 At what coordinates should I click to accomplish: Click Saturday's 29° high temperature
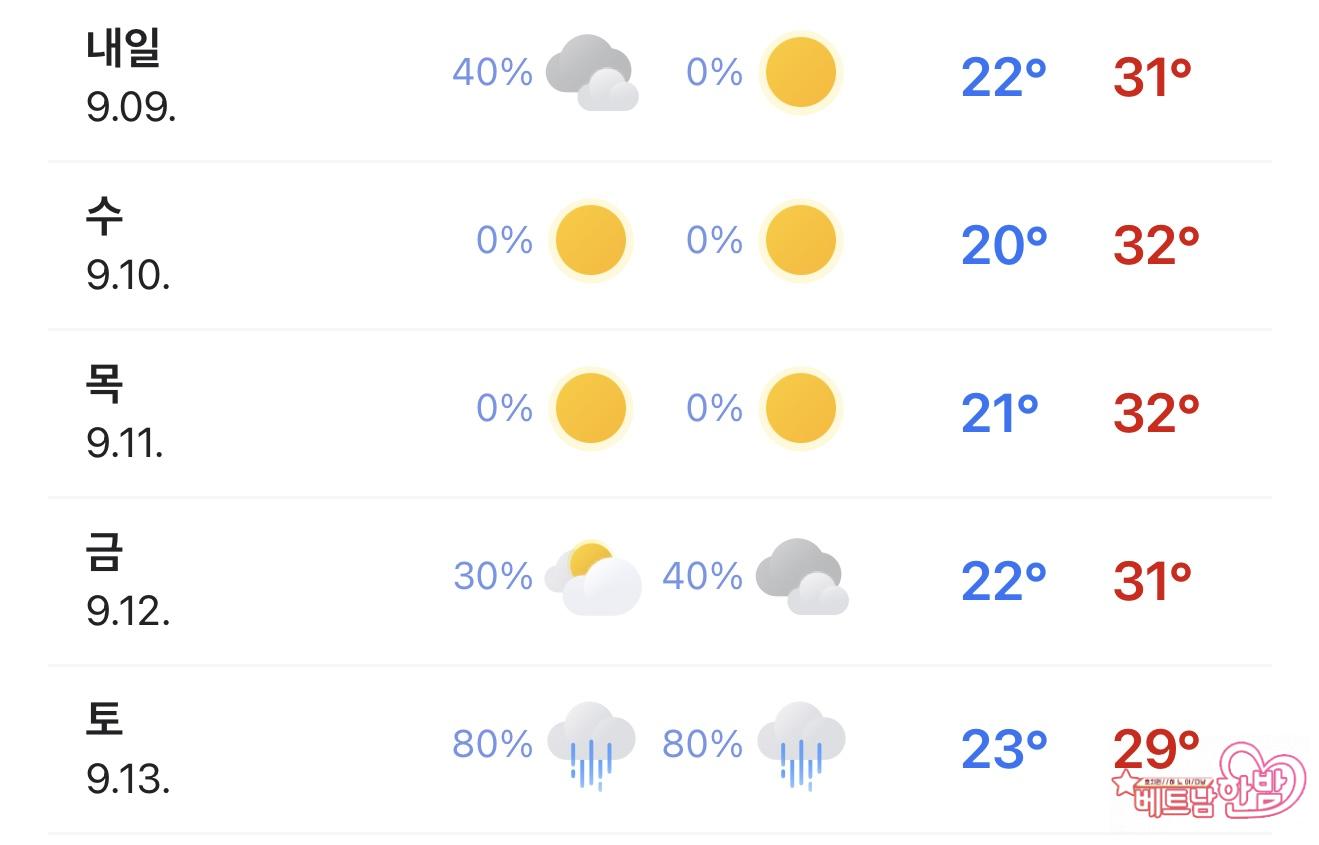(1156, 744)
